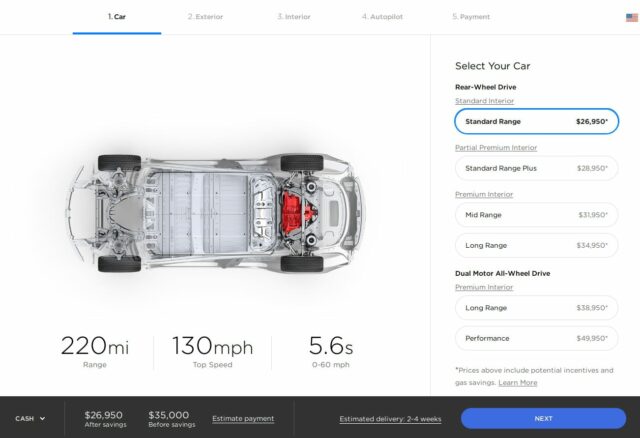Pick rear-wheel drive Long Range $34,950

coord(536,245)
